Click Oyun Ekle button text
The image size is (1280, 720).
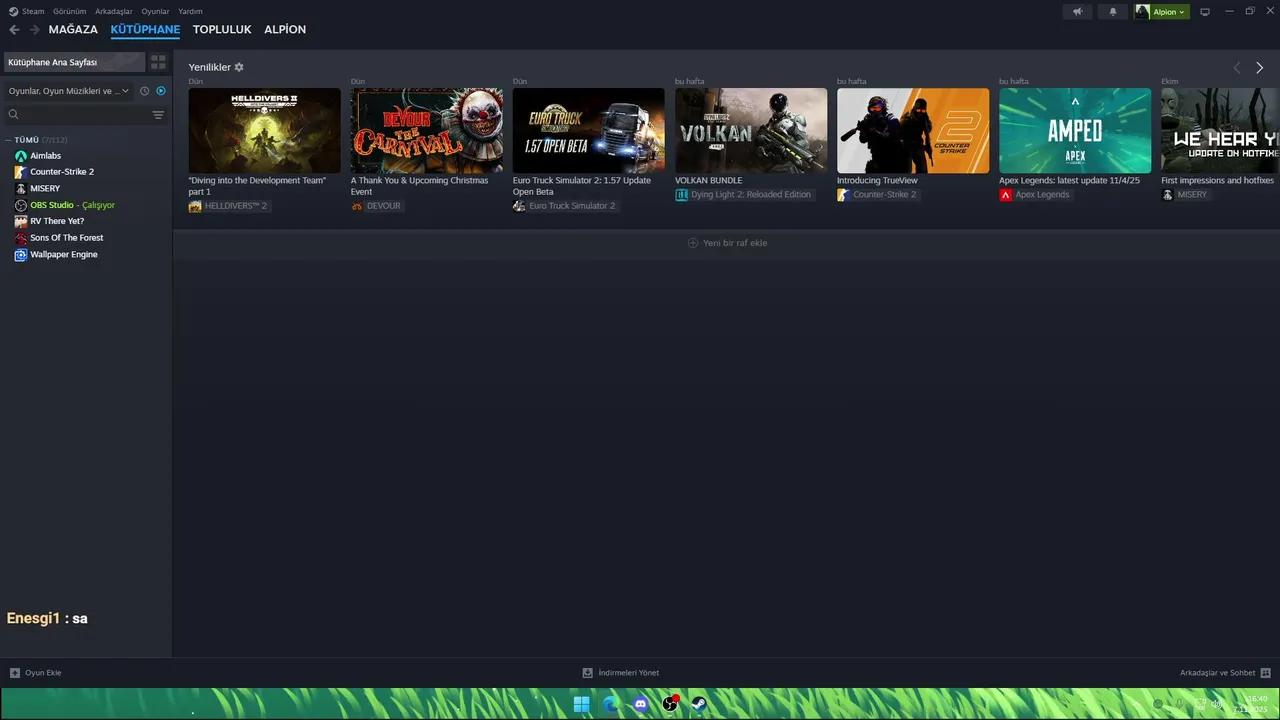click(43, 673)
